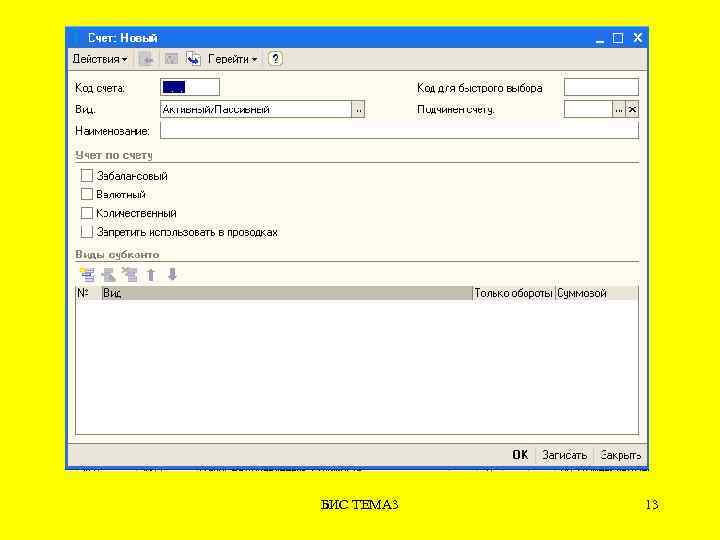Click the Вид field Активный/Пассивный
Image resolution: width=720 pixels, height=540 pixels.
click(x=256, y=110)
